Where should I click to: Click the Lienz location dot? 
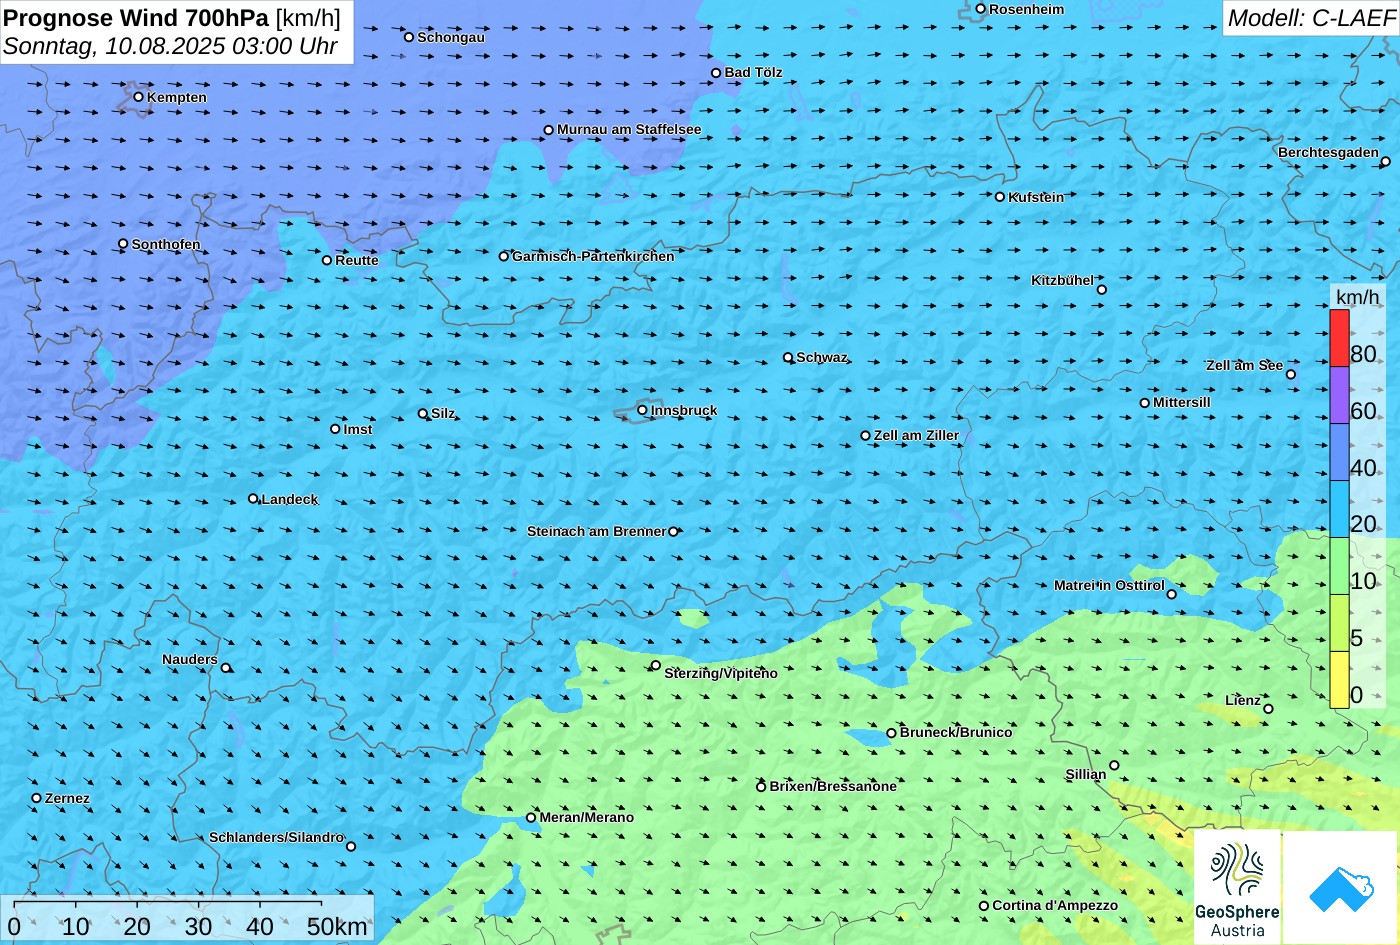point(1268,709)
